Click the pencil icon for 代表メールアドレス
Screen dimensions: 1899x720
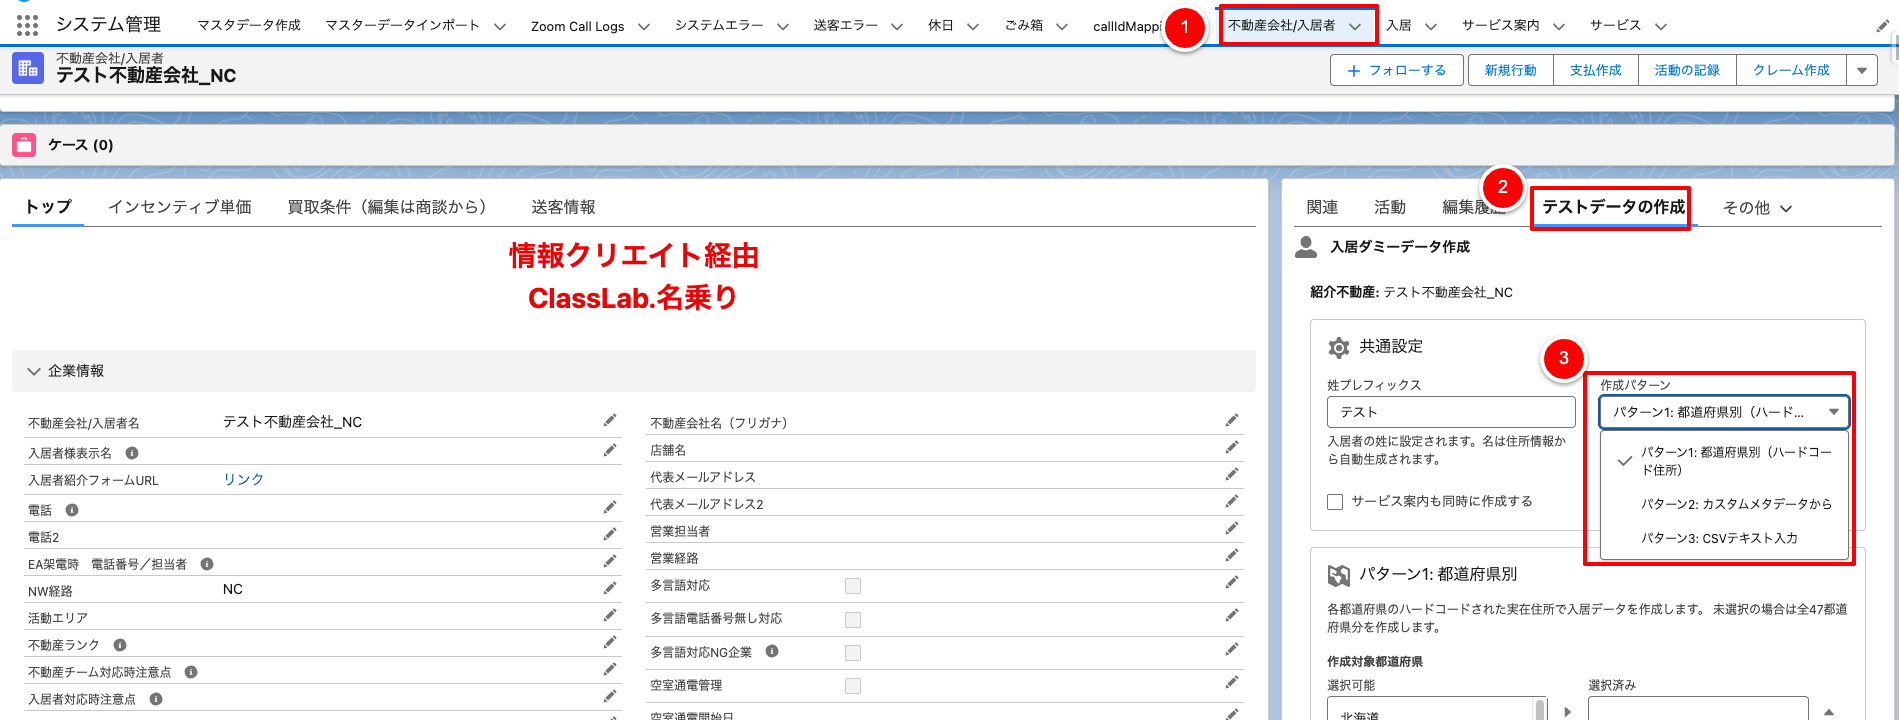tap(1232, 475)
